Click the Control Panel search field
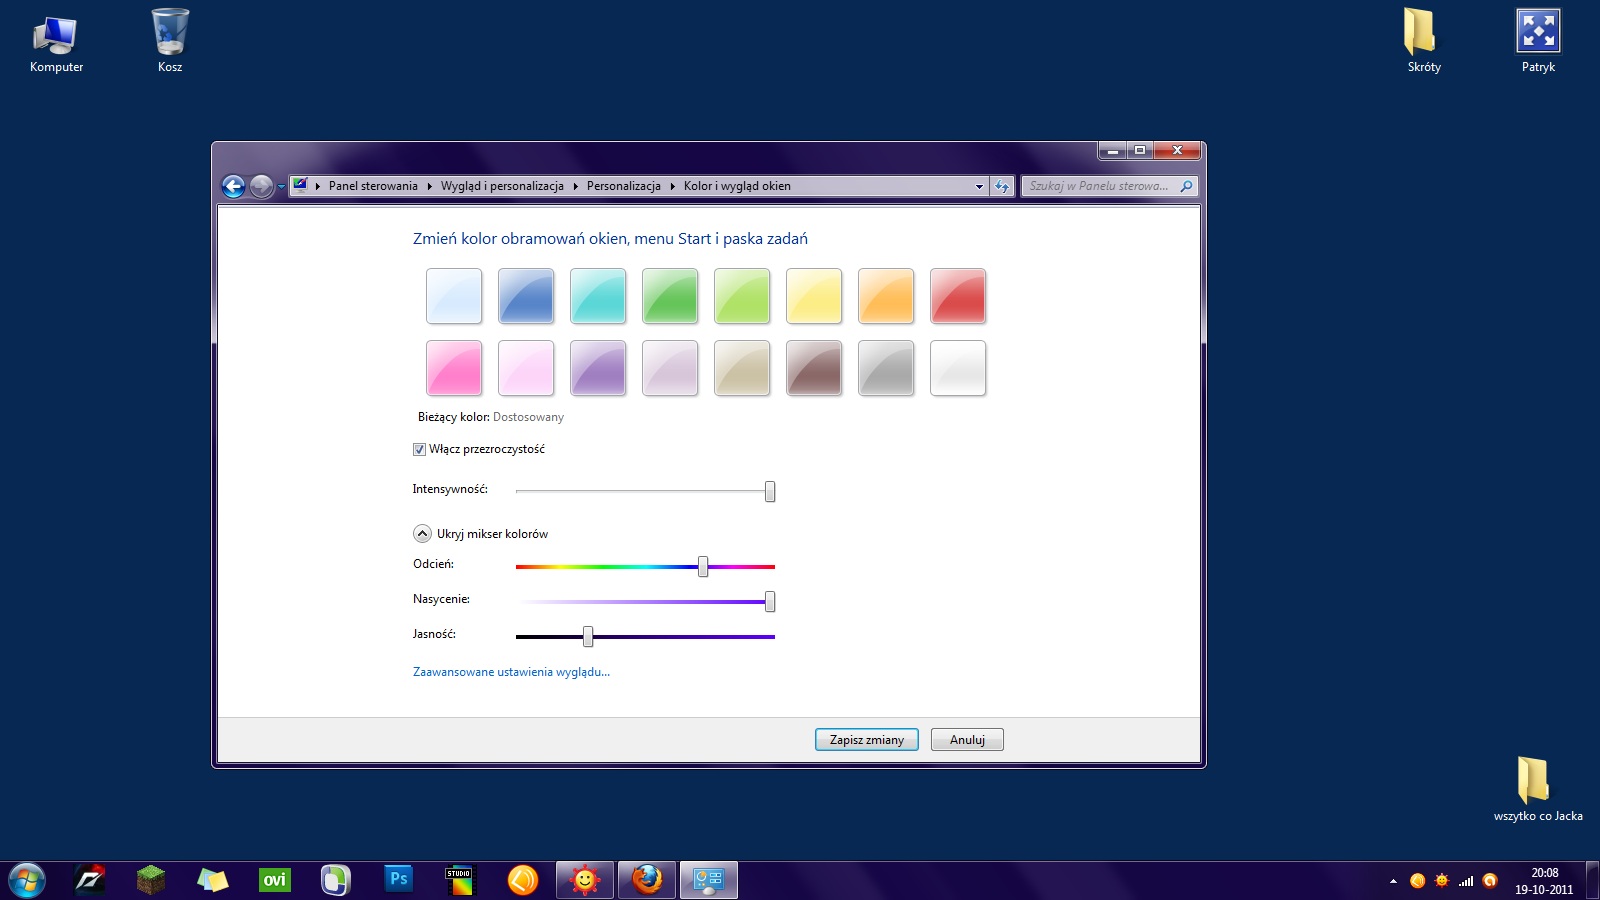Screen dimensions: 1600x900 (x=1098, y=186)
